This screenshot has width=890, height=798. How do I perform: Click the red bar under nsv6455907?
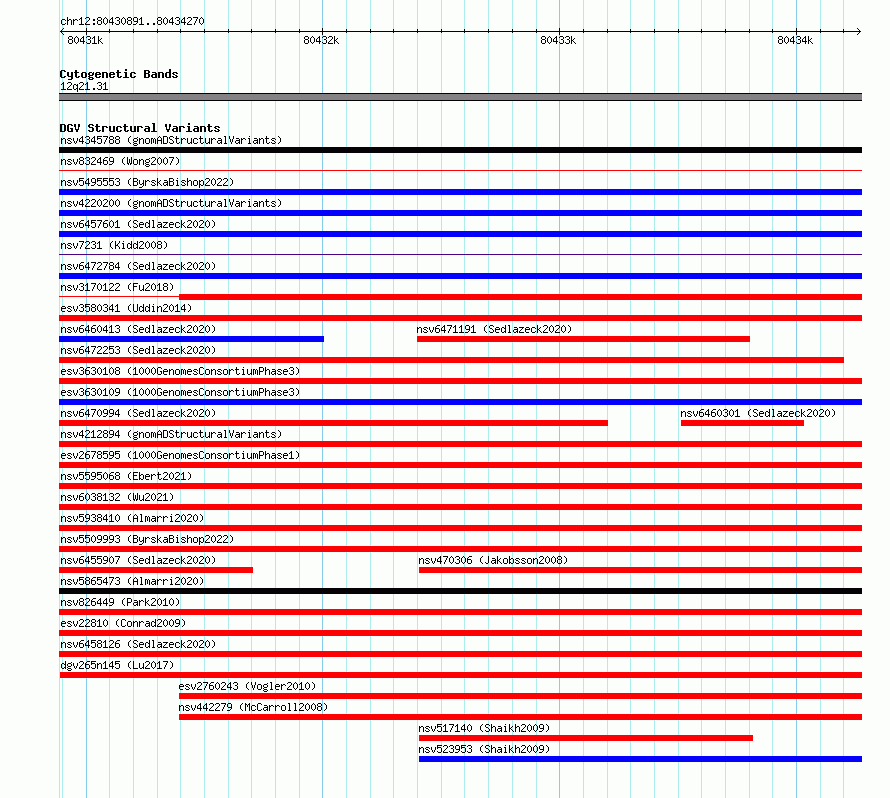click(x=156, y=570)
